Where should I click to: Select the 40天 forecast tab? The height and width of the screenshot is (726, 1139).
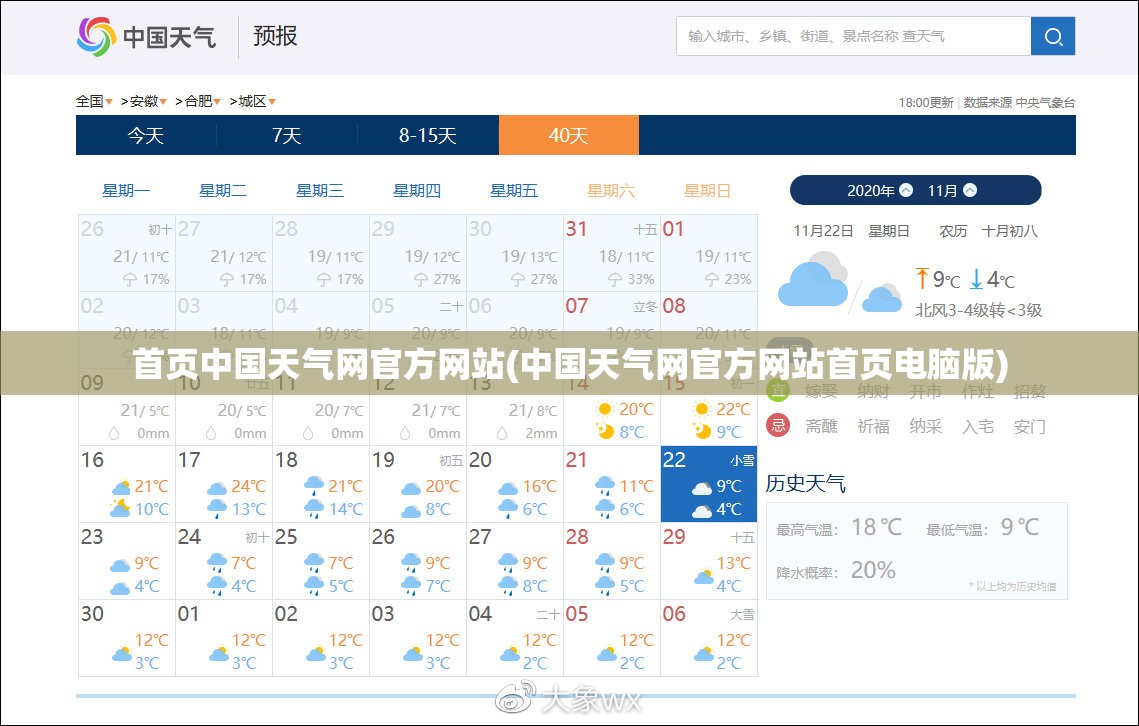569,135
